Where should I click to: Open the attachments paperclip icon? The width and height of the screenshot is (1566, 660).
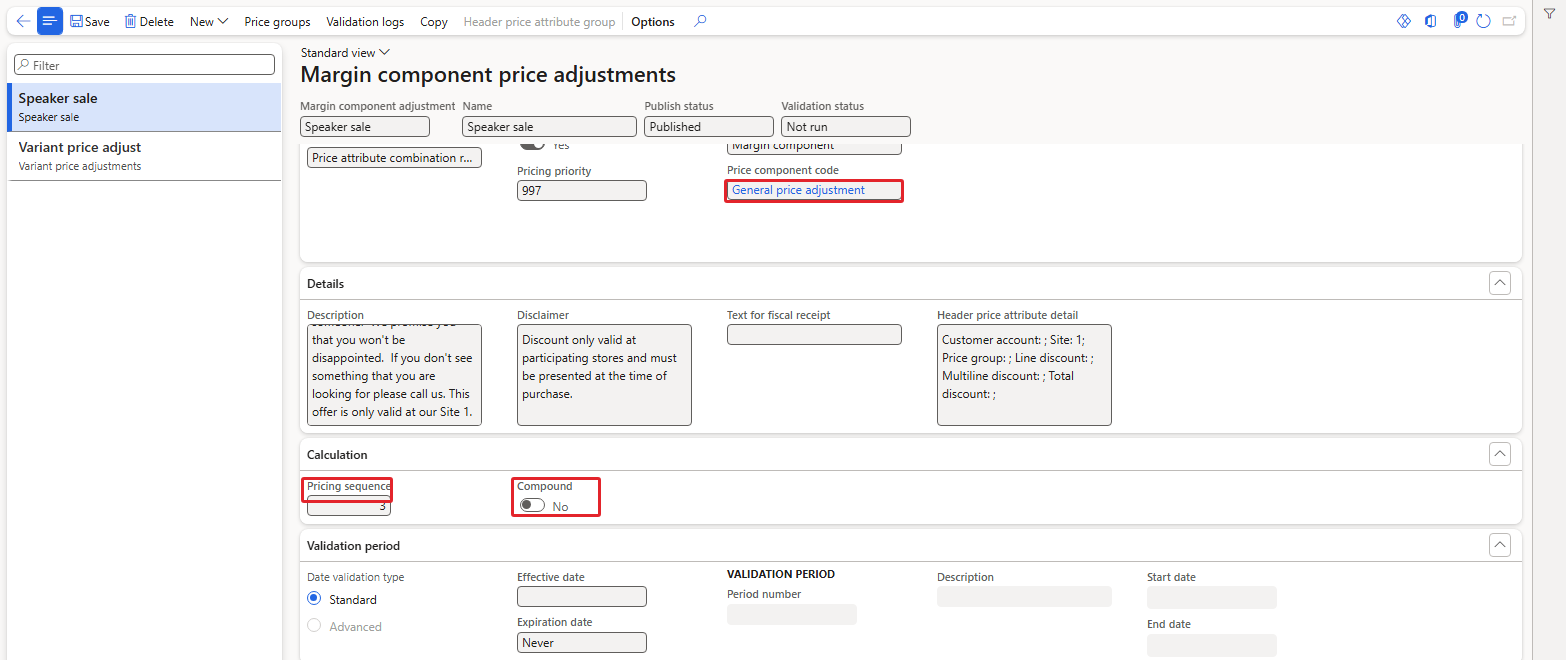point(1459,21)
